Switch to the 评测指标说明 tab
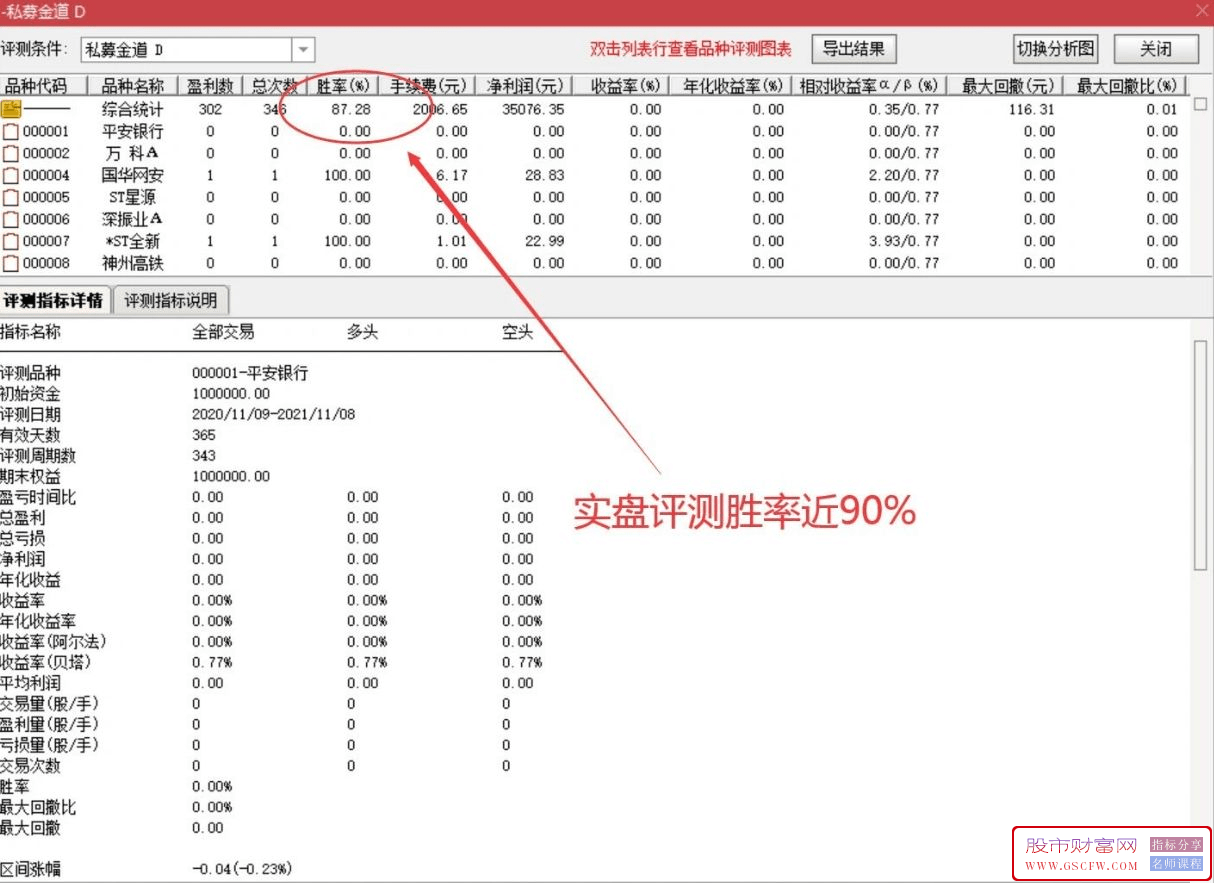 tap(170, 300)
